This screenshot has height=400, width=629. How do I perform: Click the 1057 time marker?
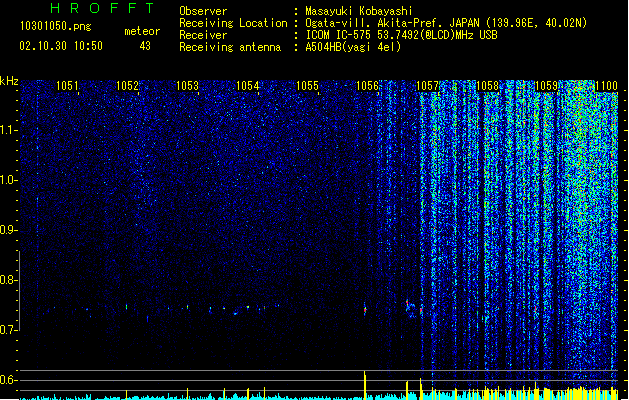(428, 86)
